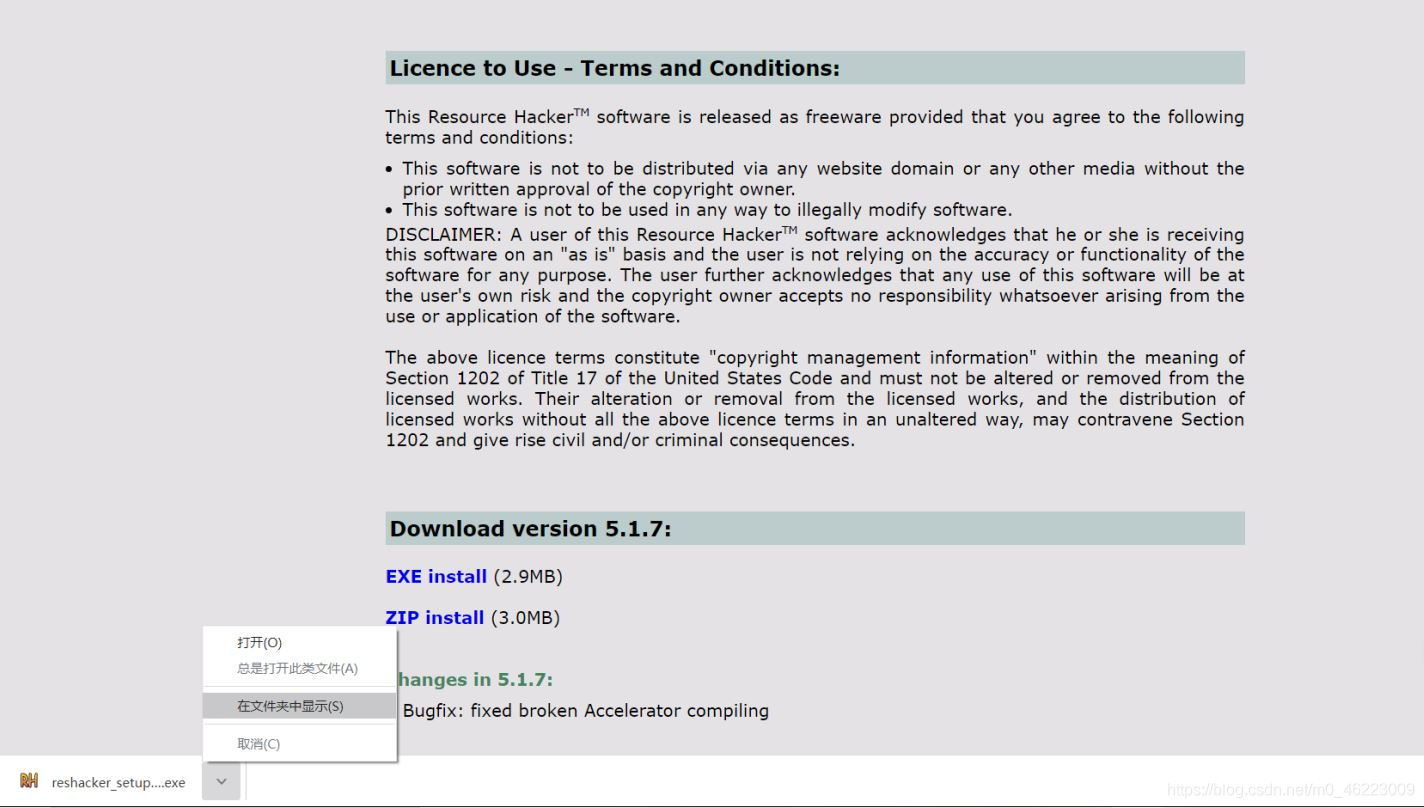Choose 在文件夹中显示(S) in context menu
Image resolution: width=1424 pixels, height=808 pixels.
tap(300, 706)
